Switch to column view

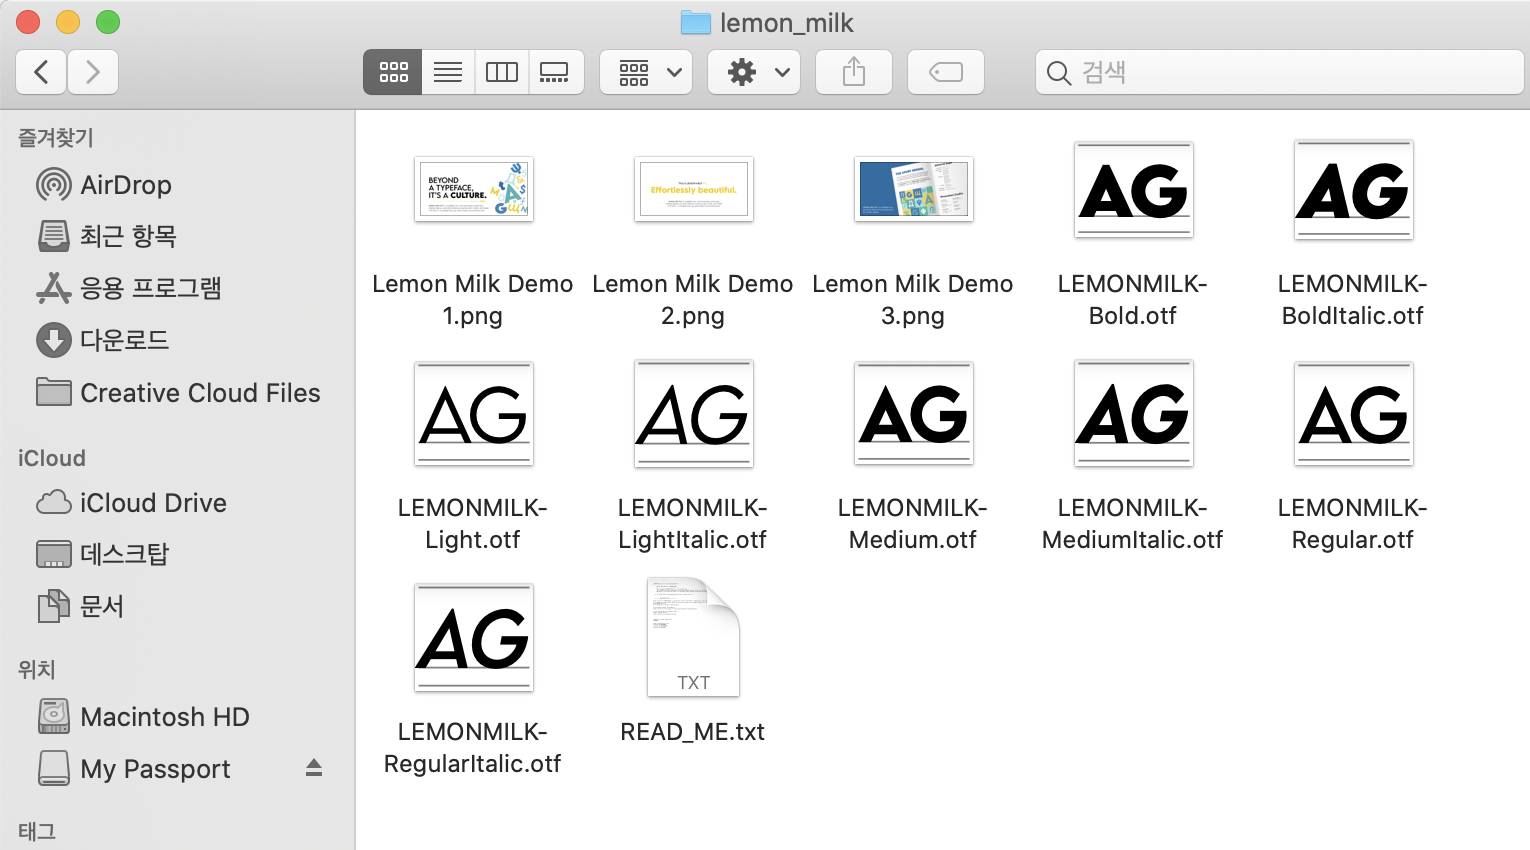pos(502,72)
